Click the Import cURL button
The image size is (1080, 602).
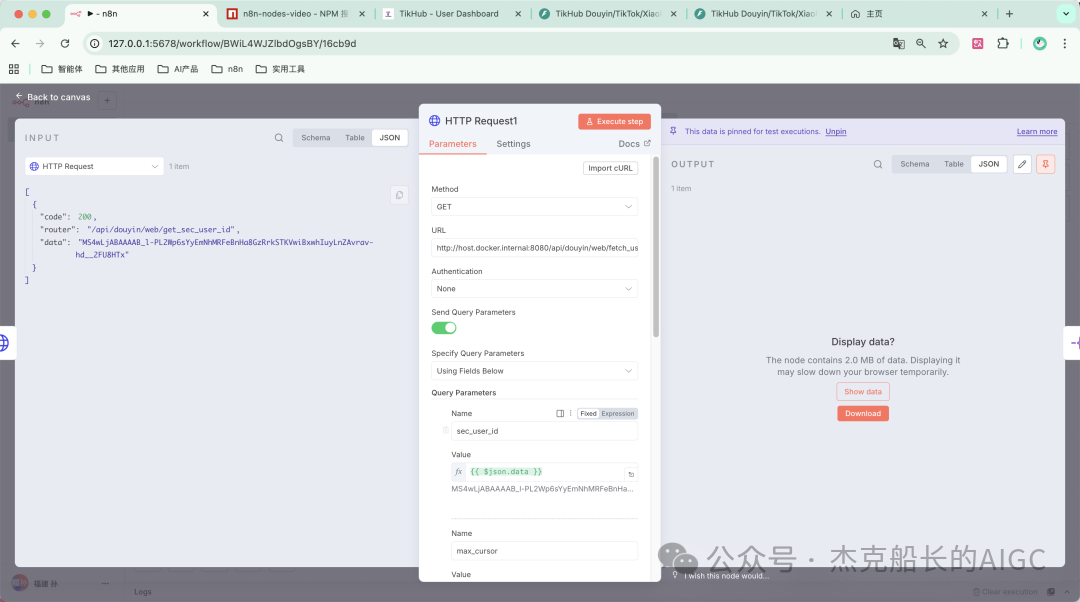(x=610, y=168)
